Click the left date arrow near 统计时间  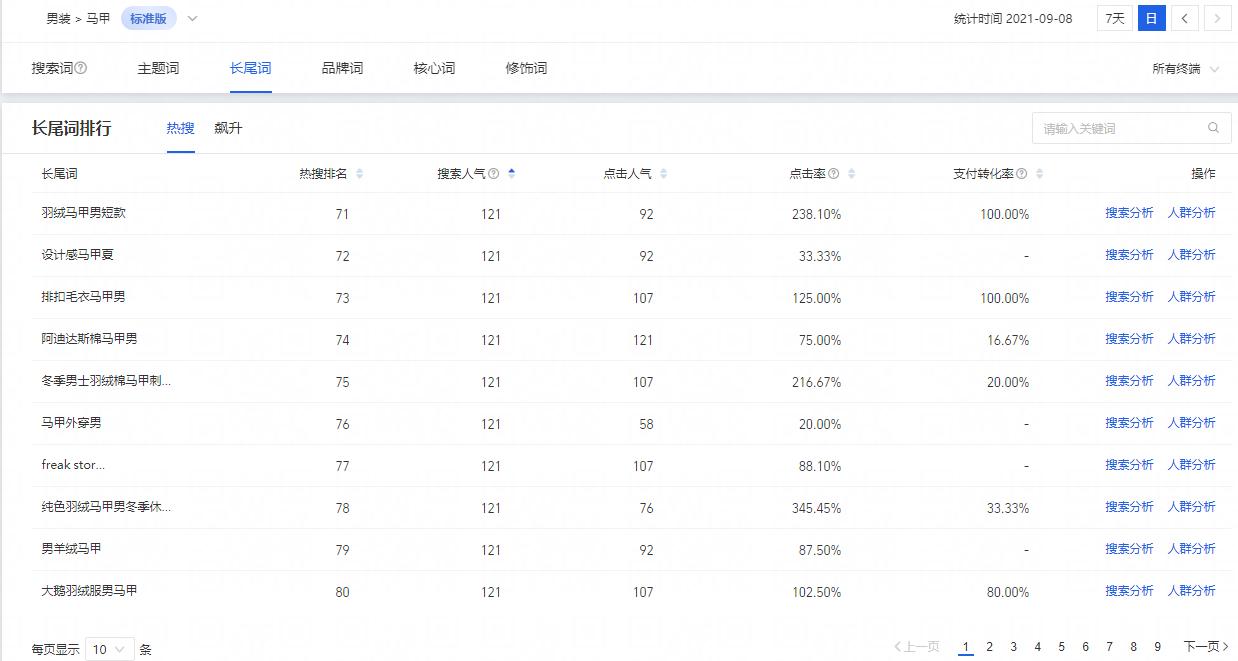(x=1186, y=18)
